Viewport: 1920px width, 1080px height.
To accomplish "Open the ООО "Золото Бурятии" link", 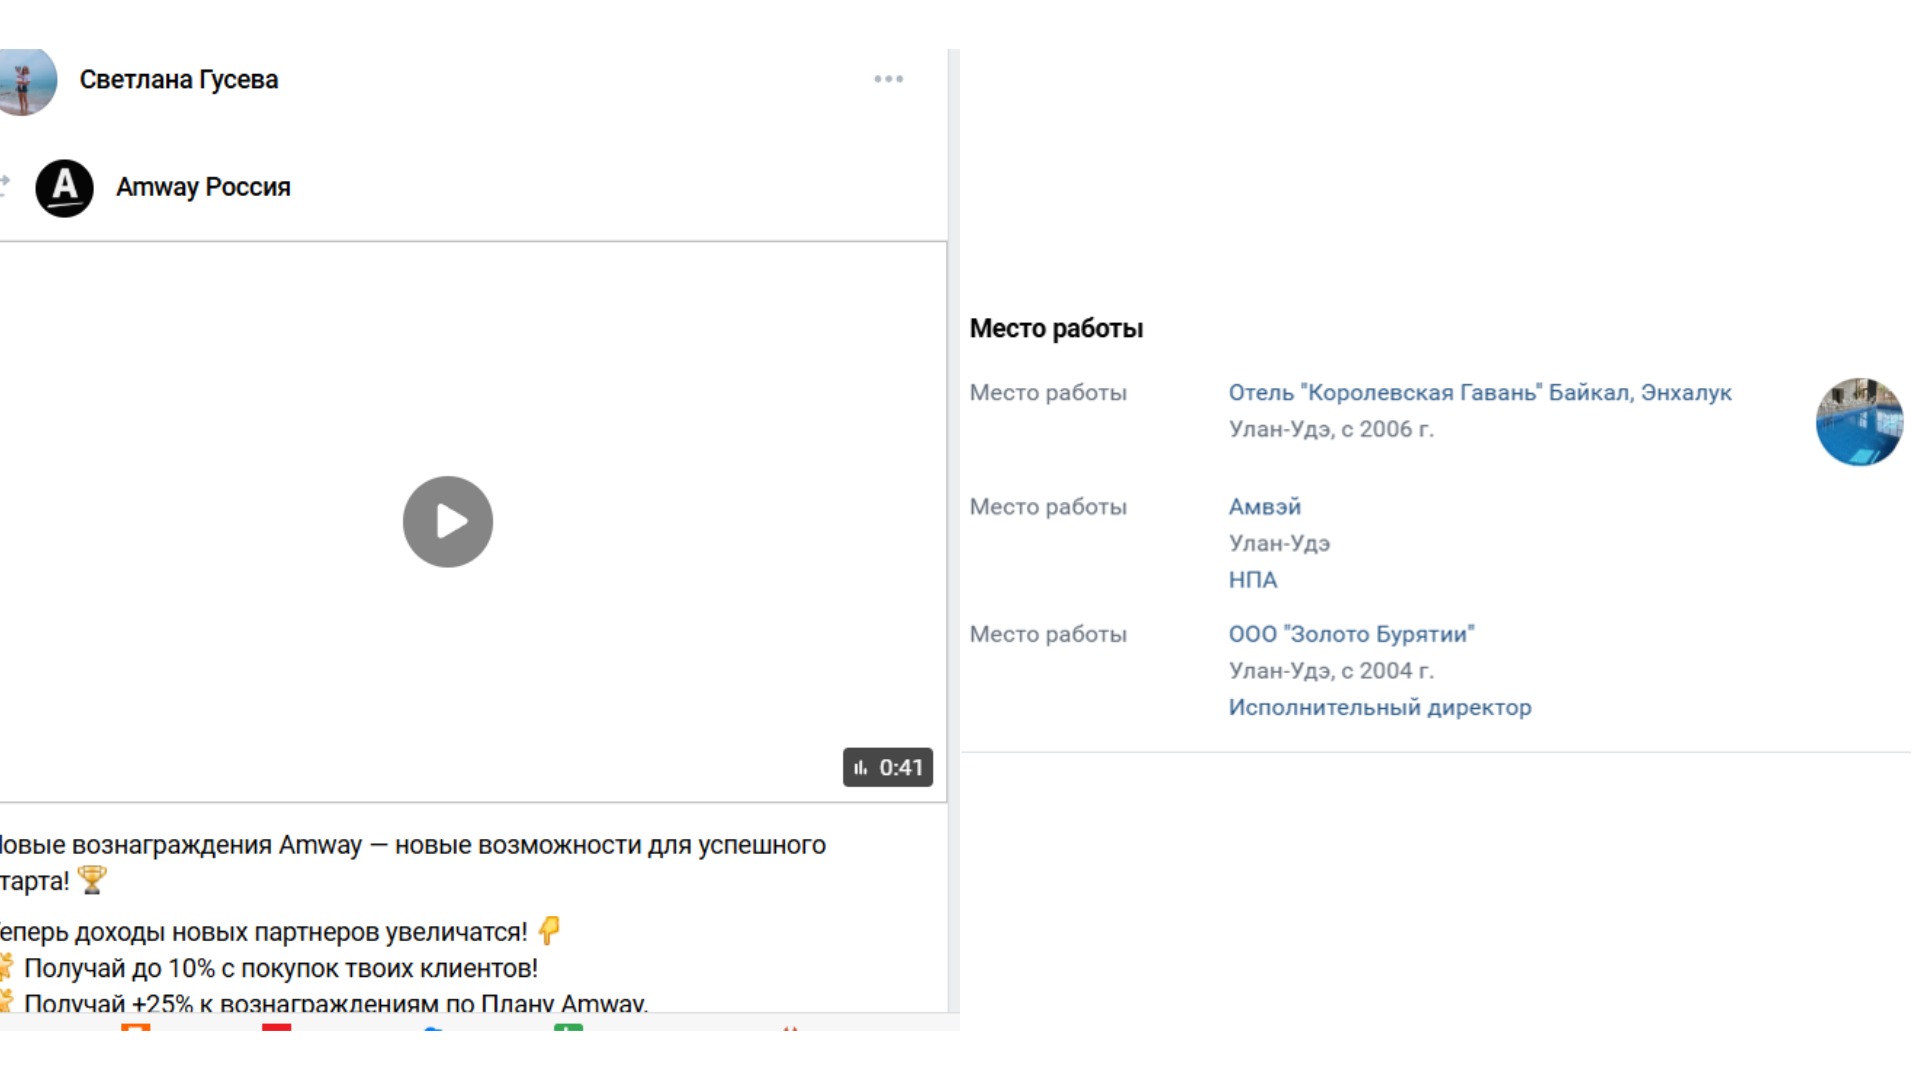I will tap(1352, 634).
